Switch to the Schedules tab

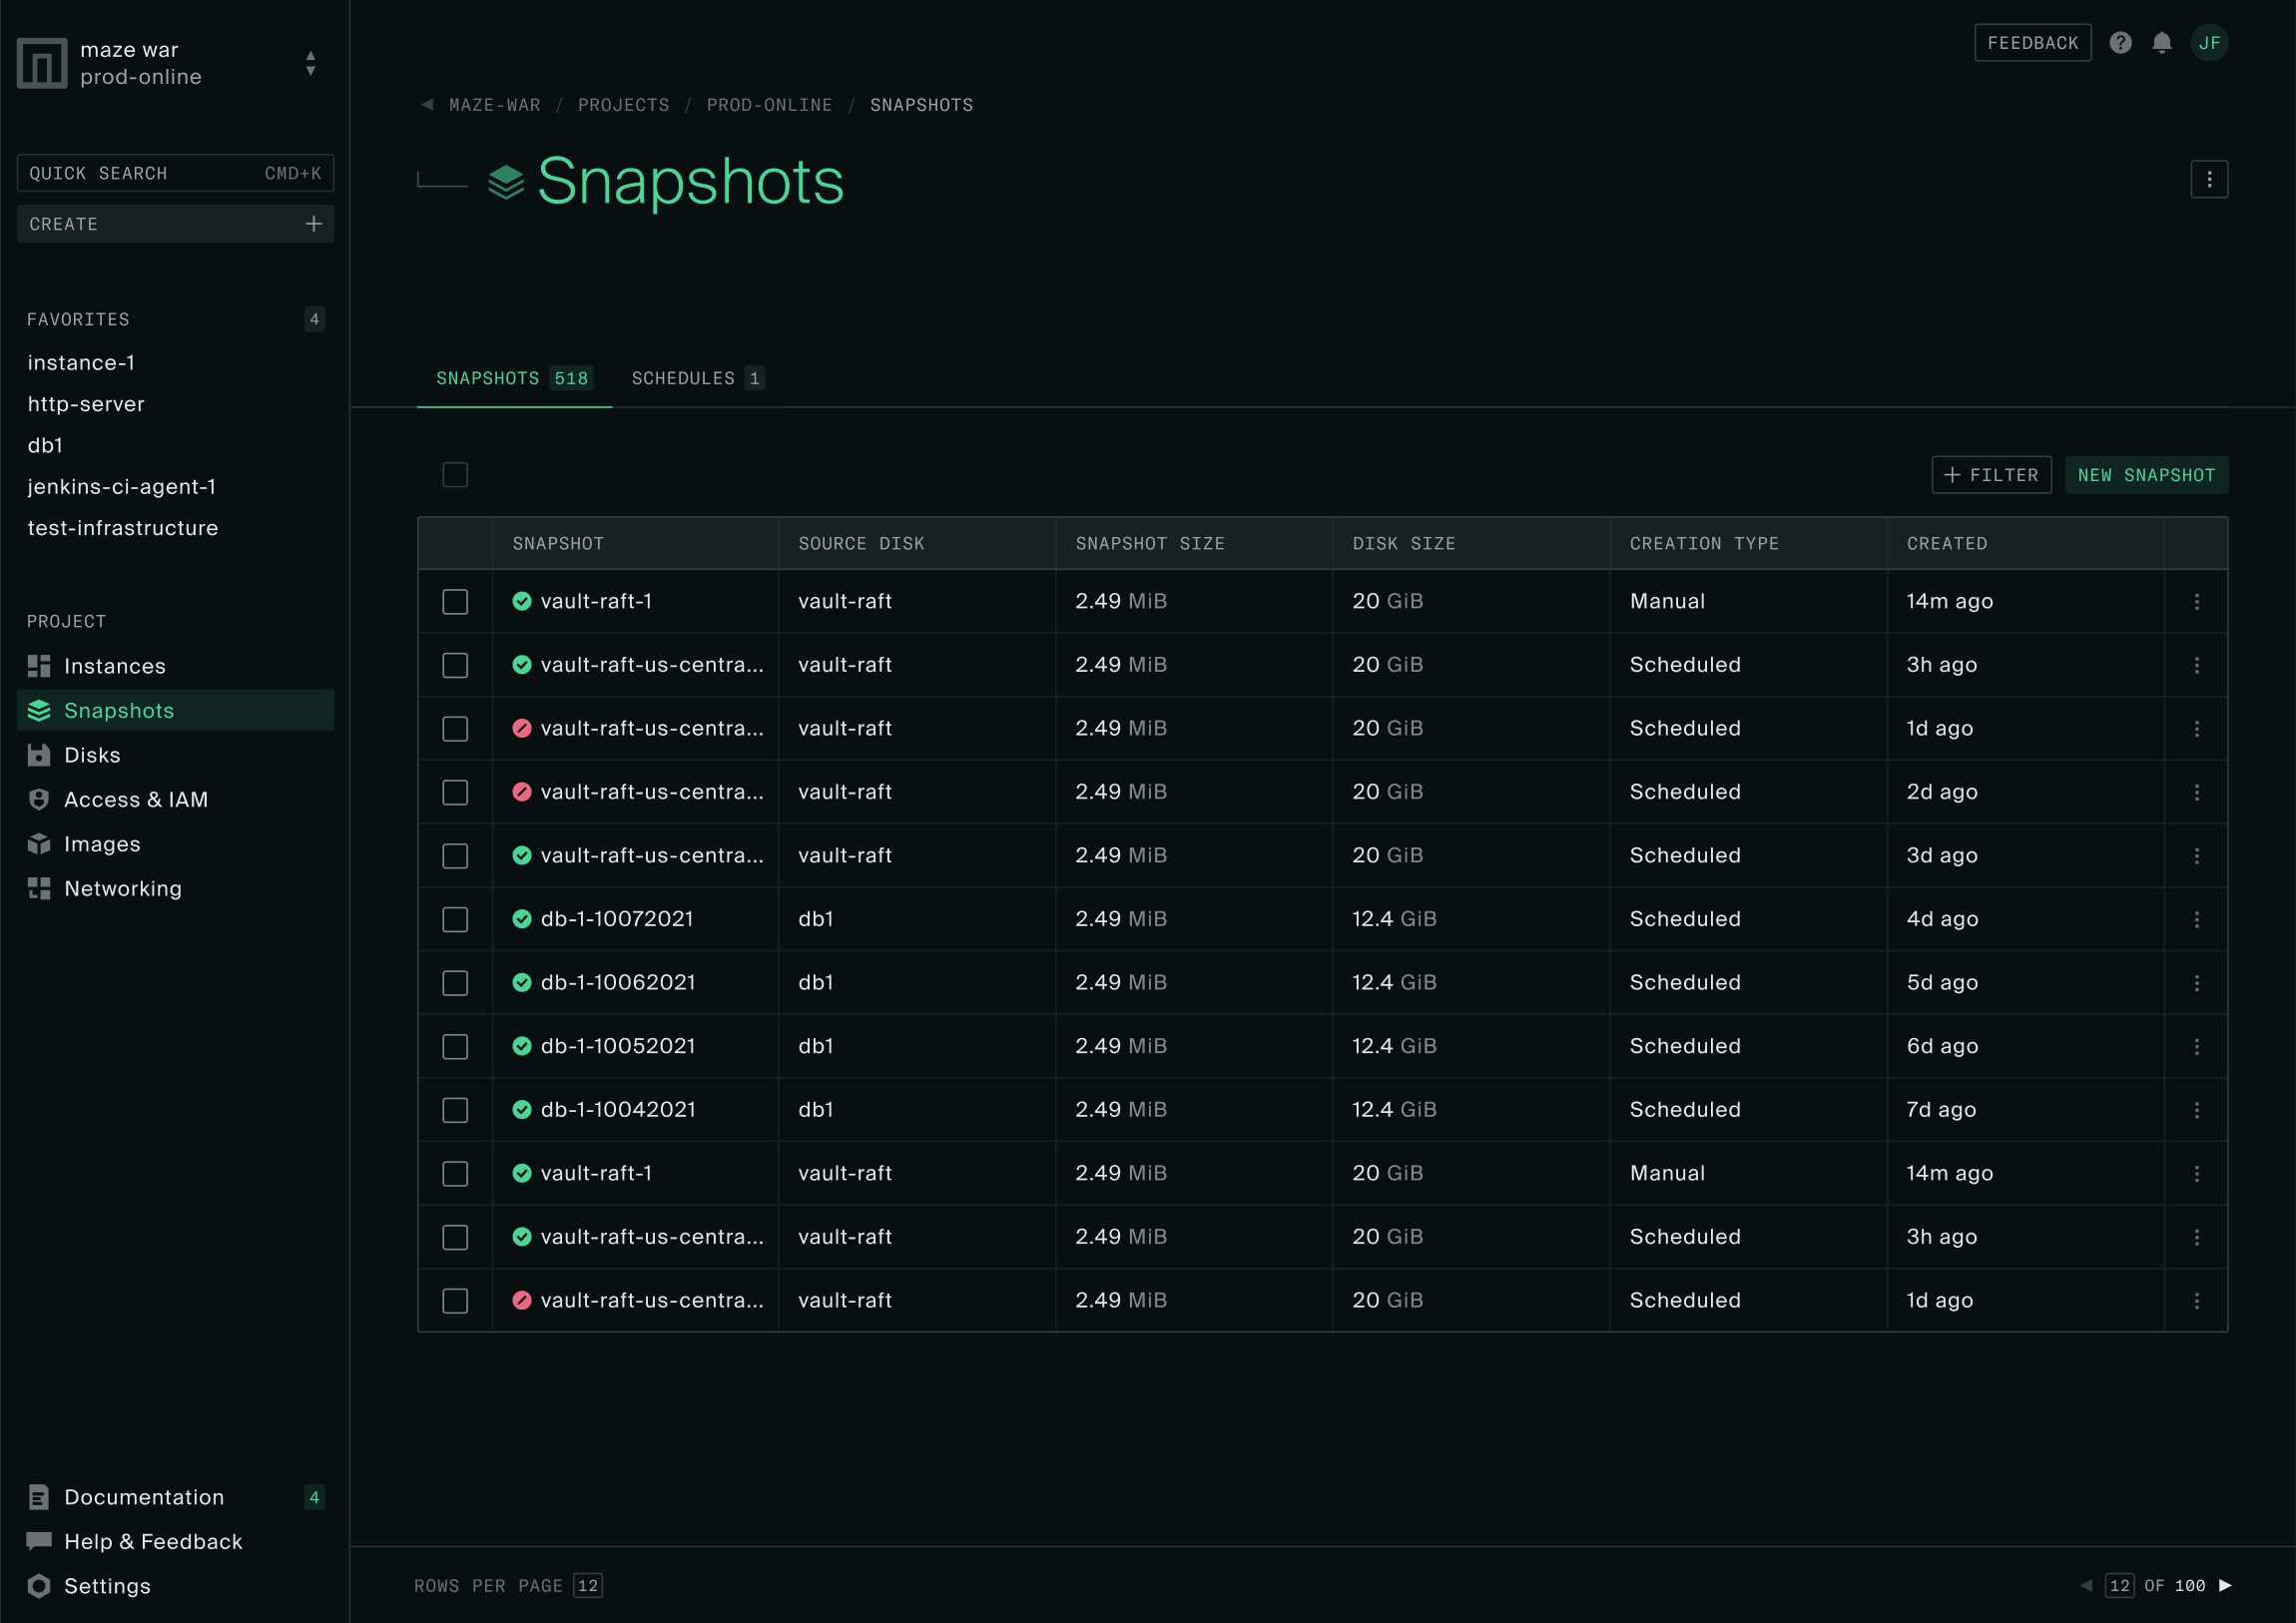(x=697, y=378)
